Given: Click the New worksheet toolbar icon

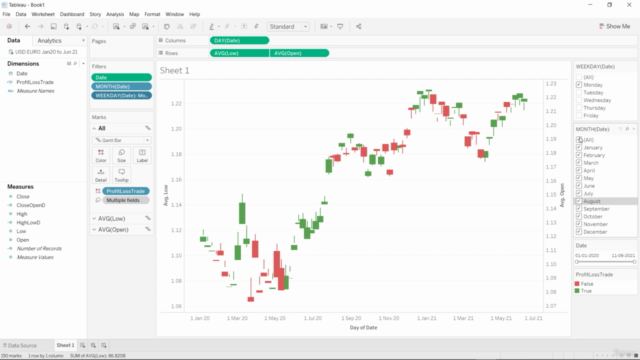Looking at the screenshot, I should coord(116,27).
